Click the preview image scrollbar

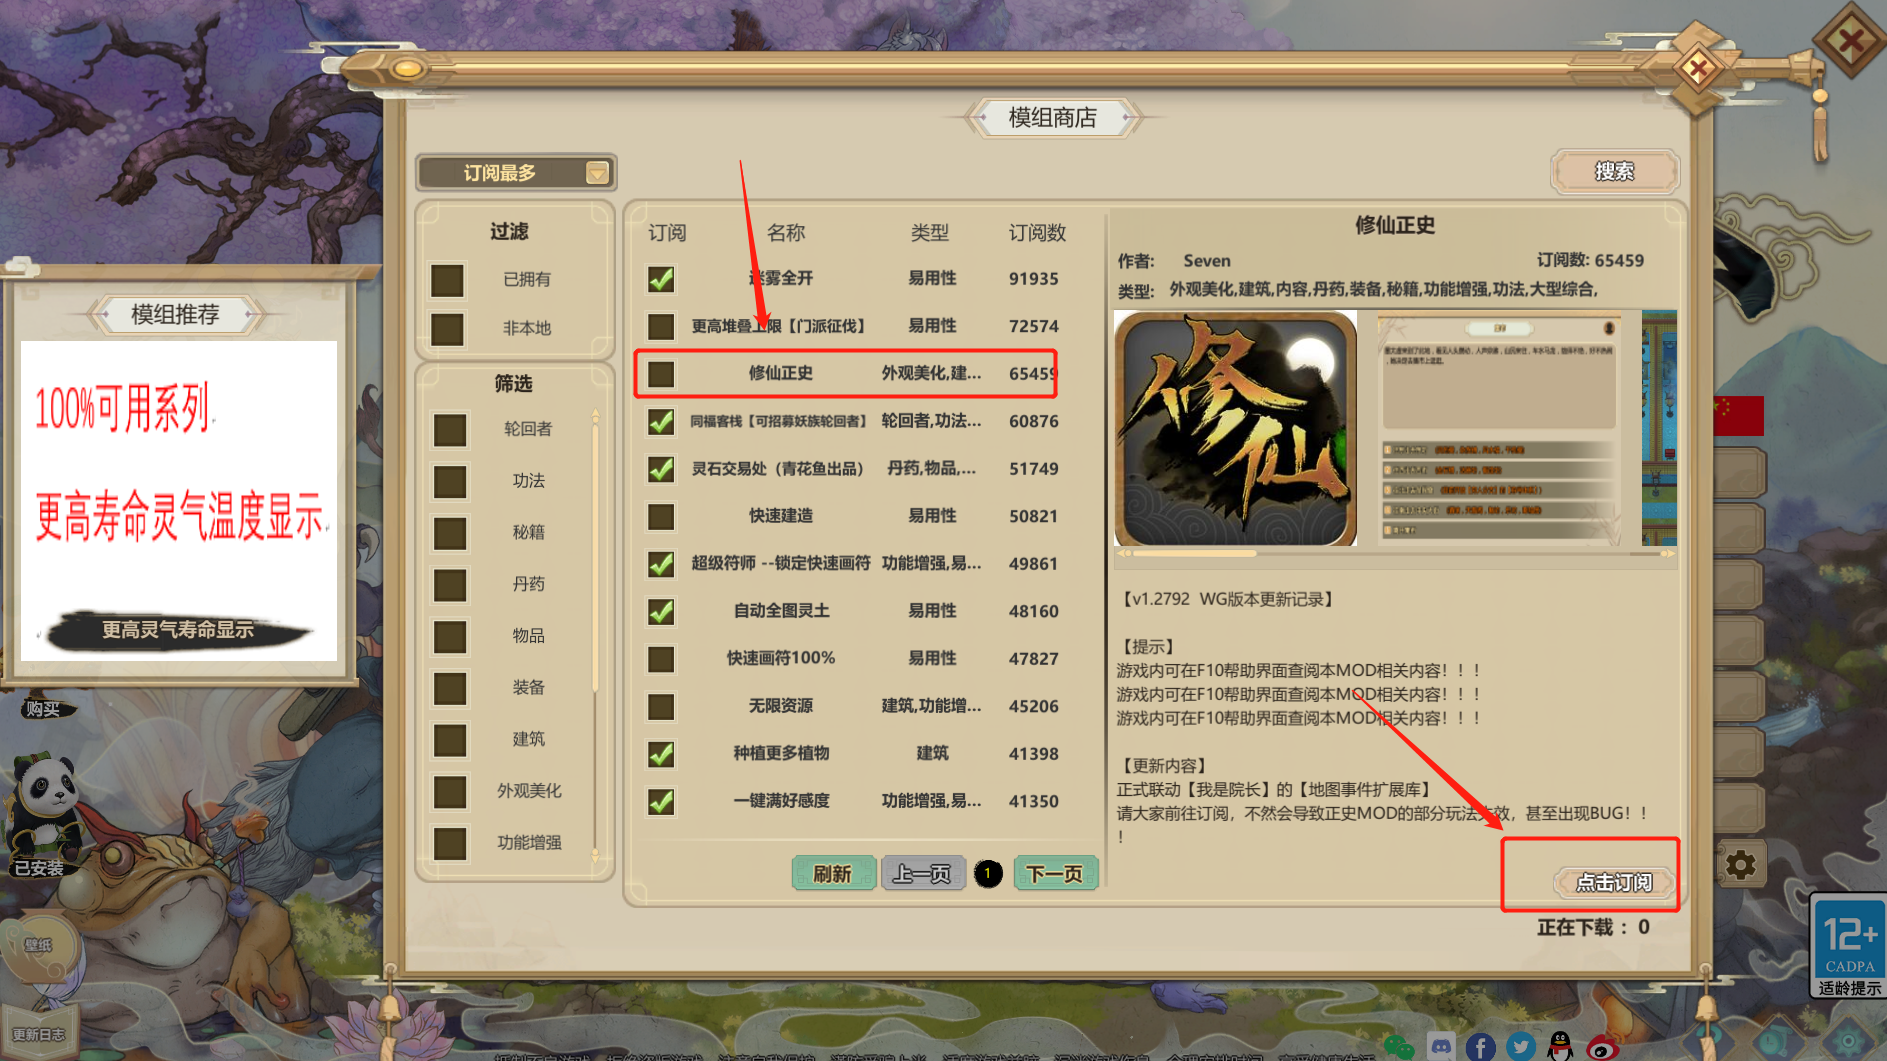pos(1395,553)
